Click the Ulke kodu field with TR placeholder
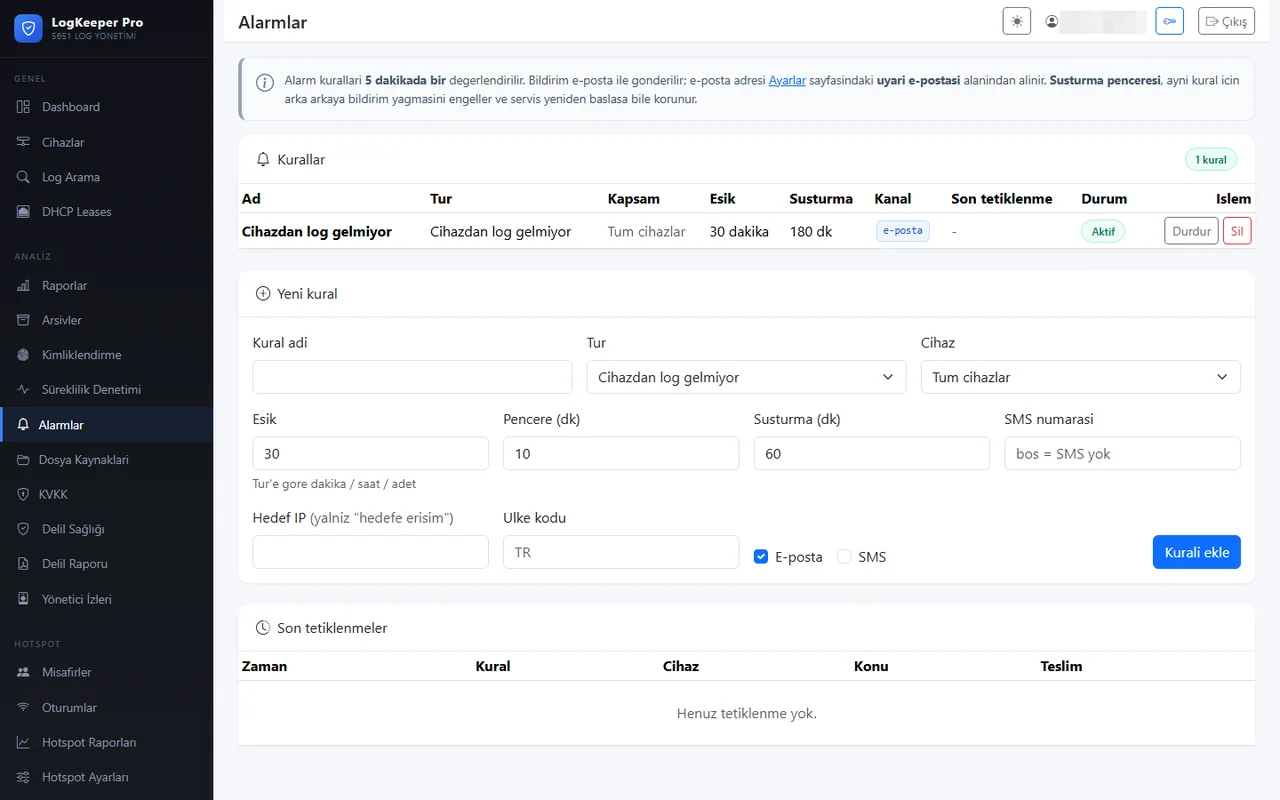This screenshot has width=1280, height=800. click(x=621, y=552)
